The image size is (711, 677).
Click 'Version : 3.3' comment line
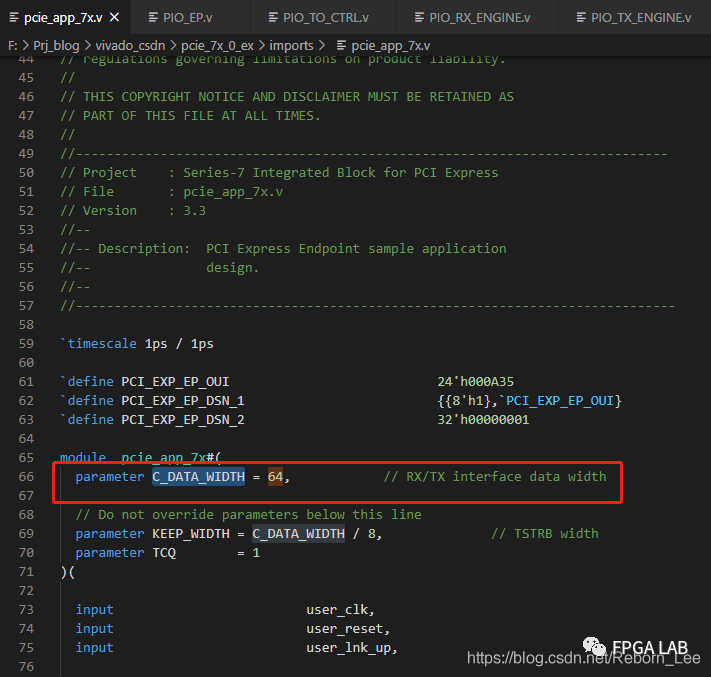pos(133,211)
